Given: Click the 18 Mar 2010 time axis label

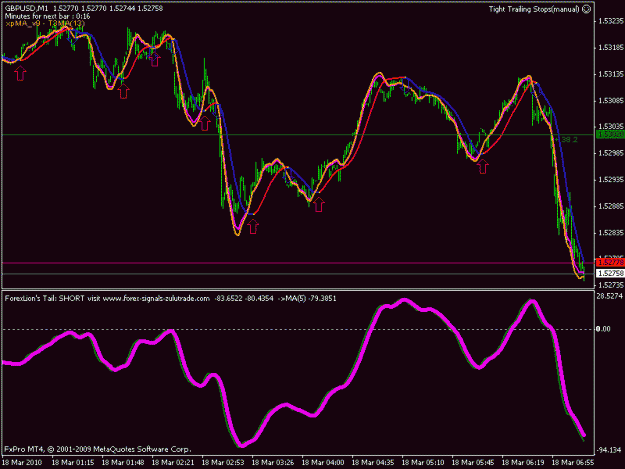Looking at the screenshot, I should (x=22, y=463).
